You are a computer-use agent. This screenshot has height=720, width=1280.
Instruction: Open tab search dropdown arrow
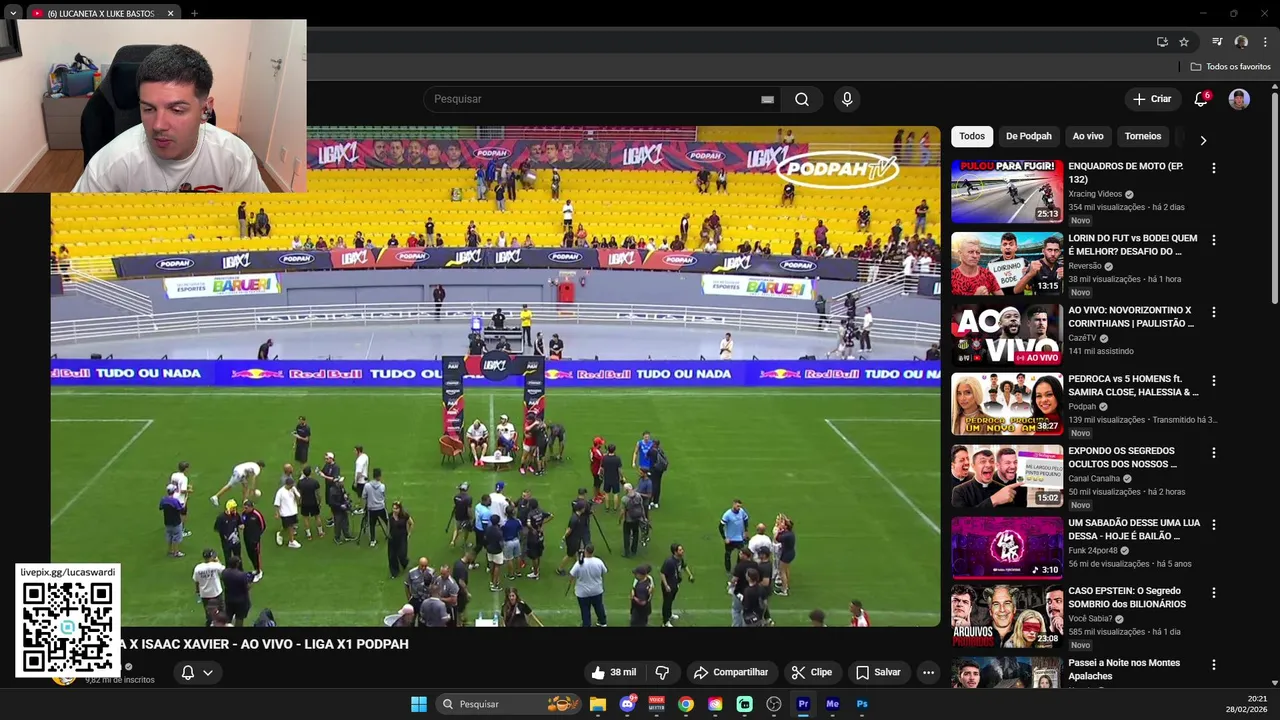point(12,13)
